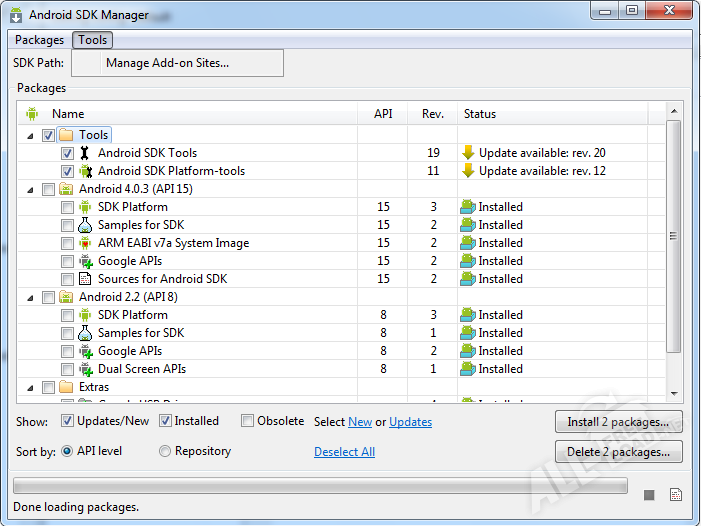Uncheck the Android SDK Tools checkbox

[67, 153]
